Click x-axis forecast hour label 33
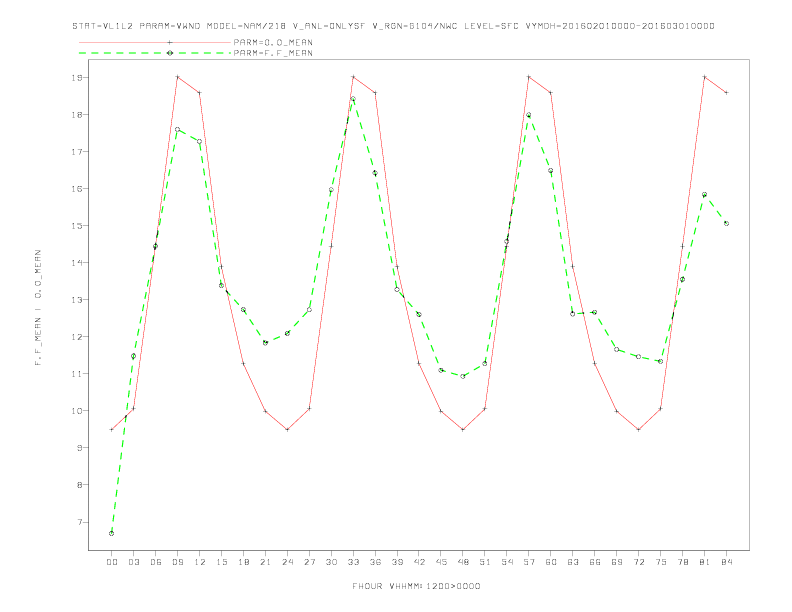 click(x=353, y=562)
